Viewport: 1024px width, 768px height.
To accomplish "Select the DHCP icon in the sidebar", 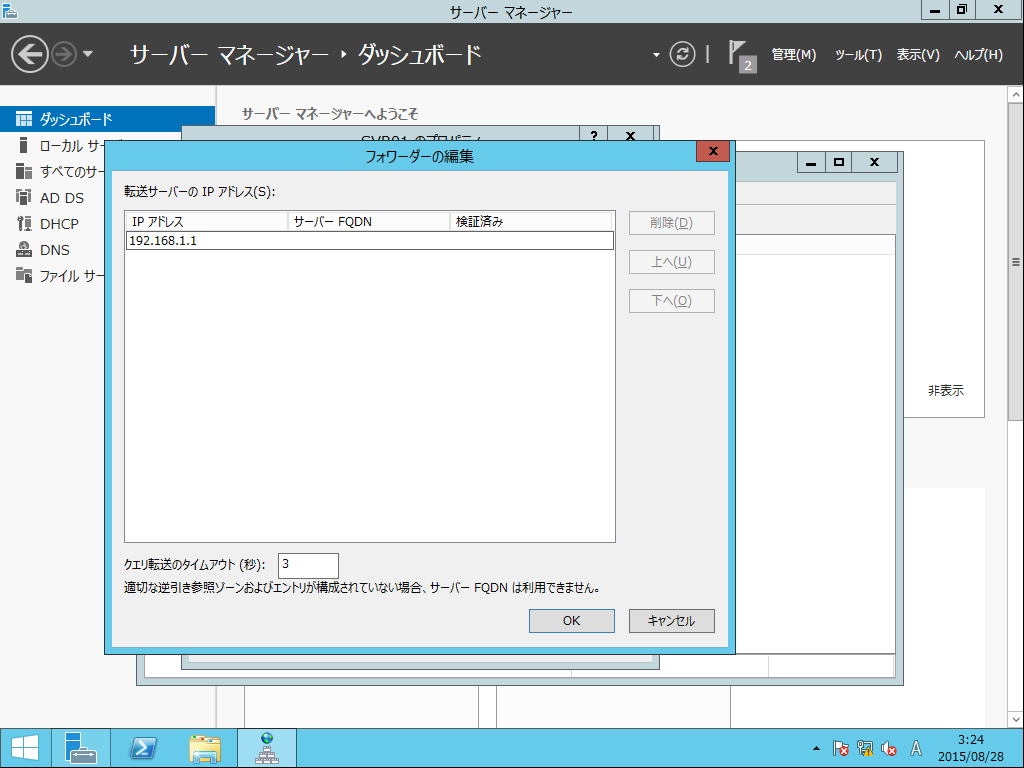I will coord(24,223).
